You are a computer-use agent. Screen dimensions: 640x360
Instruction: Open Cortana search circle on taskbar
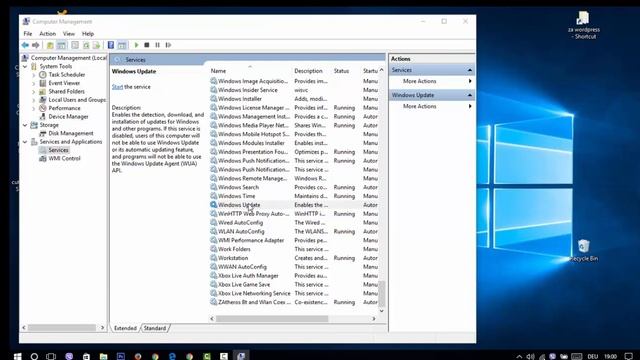34,356
